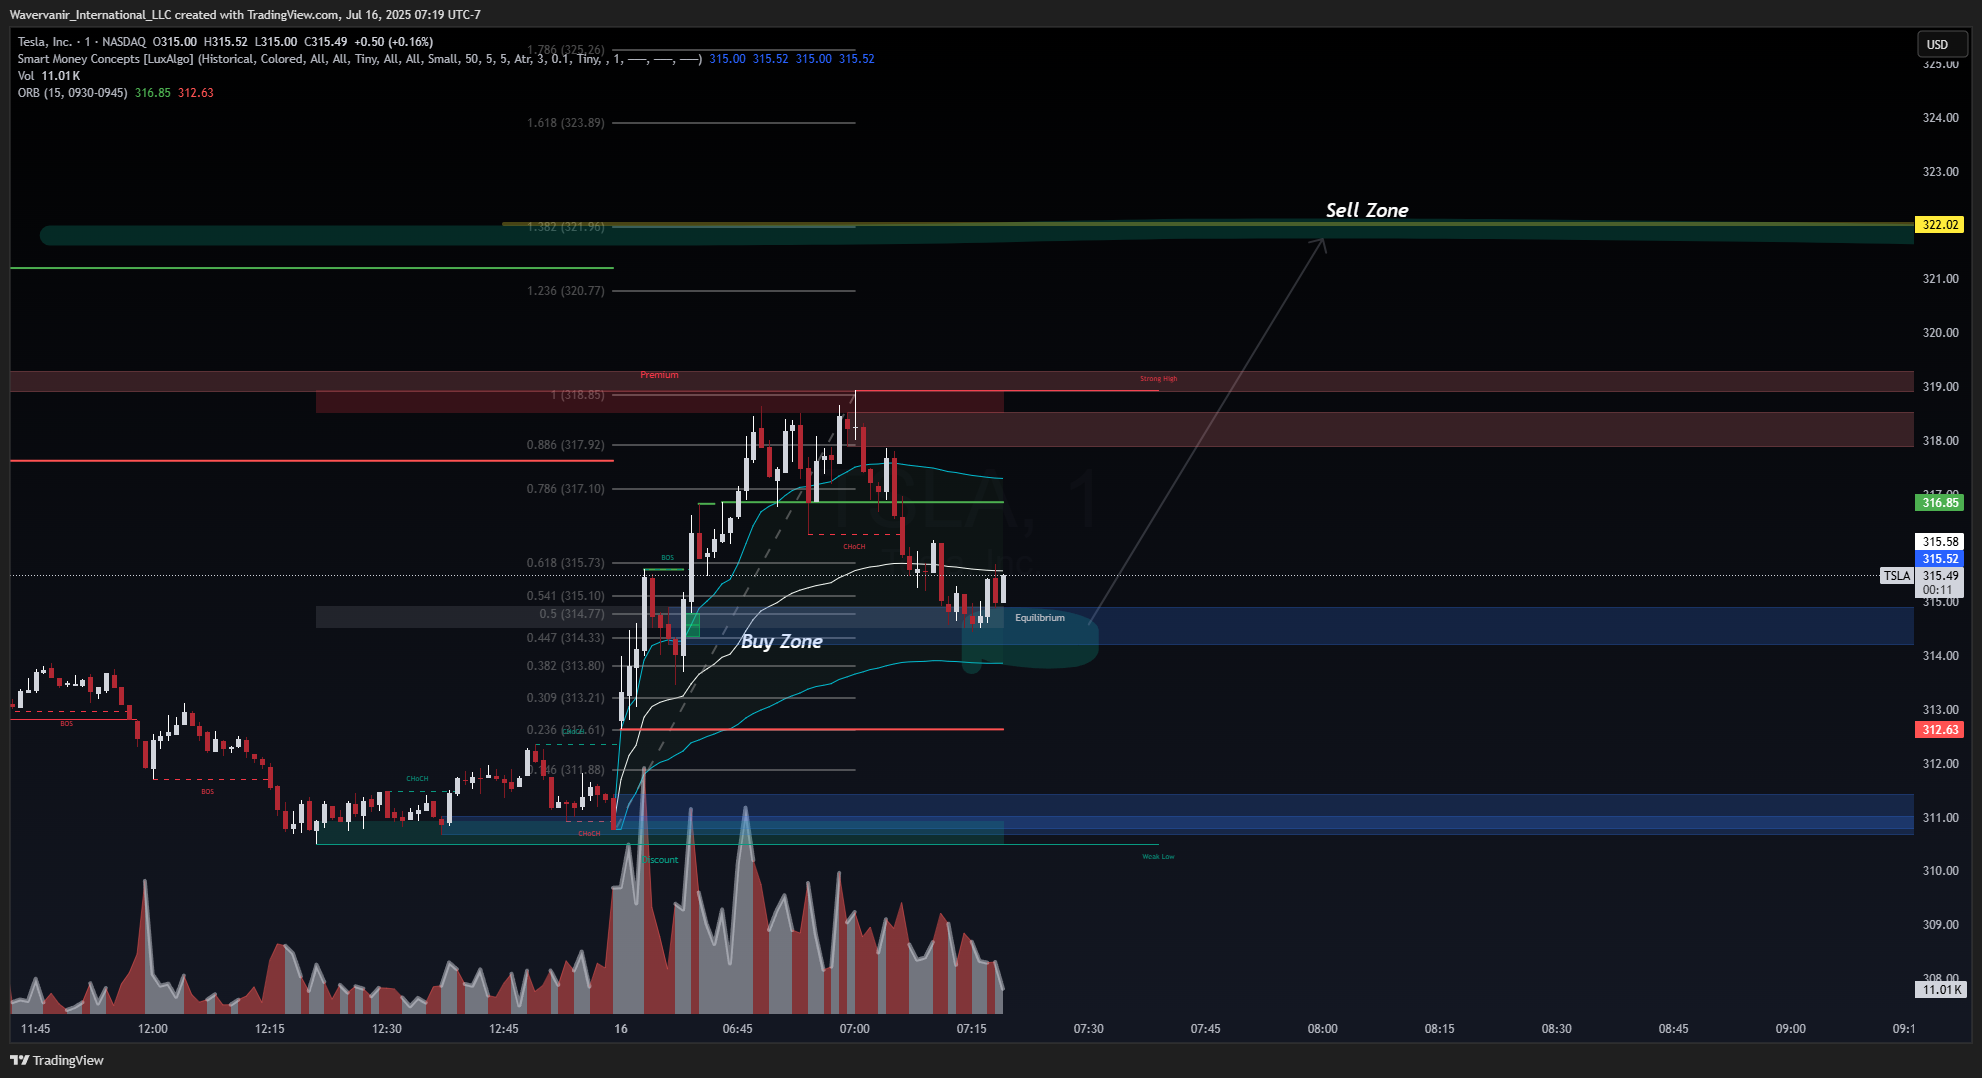Open the USD currency selector
Viewport: 1982px width, 1078px height.
pyautogui.click(x=1941, y=44)
